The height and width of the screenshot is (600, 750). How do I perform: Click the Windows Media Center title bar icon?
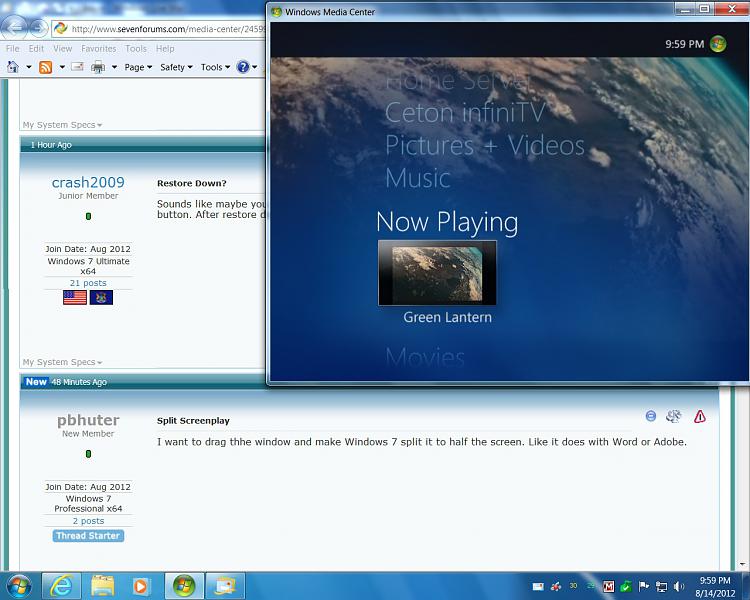point(276,12)
